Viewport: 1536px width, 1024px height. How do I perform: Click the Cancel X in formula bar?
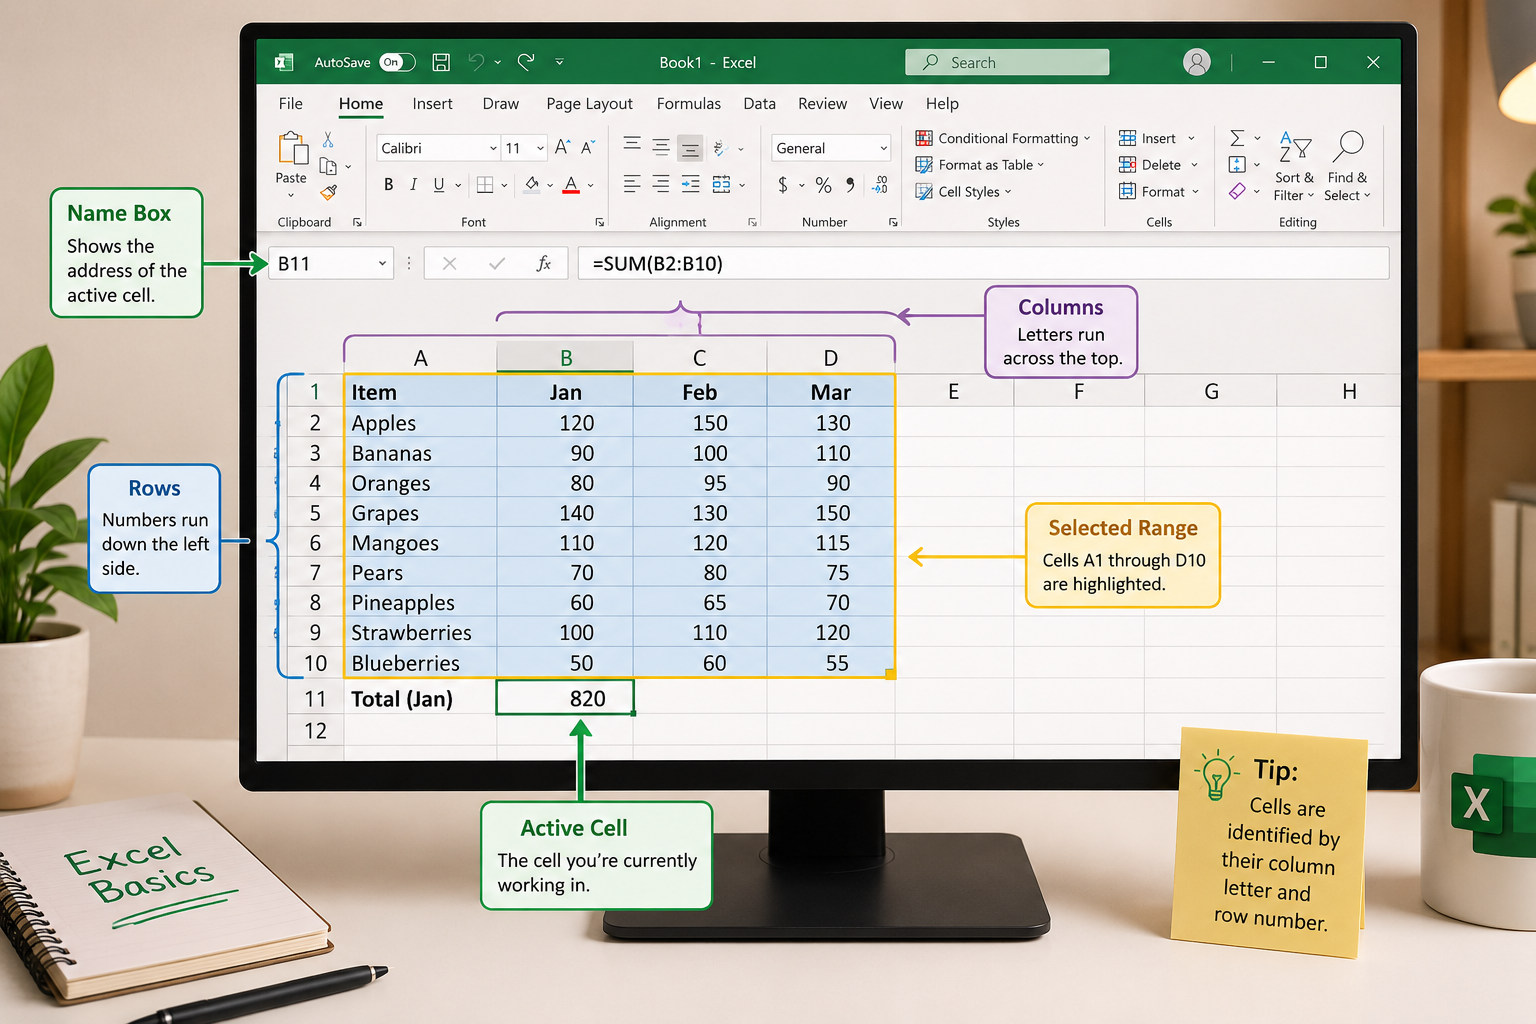[x=449, y=263]
